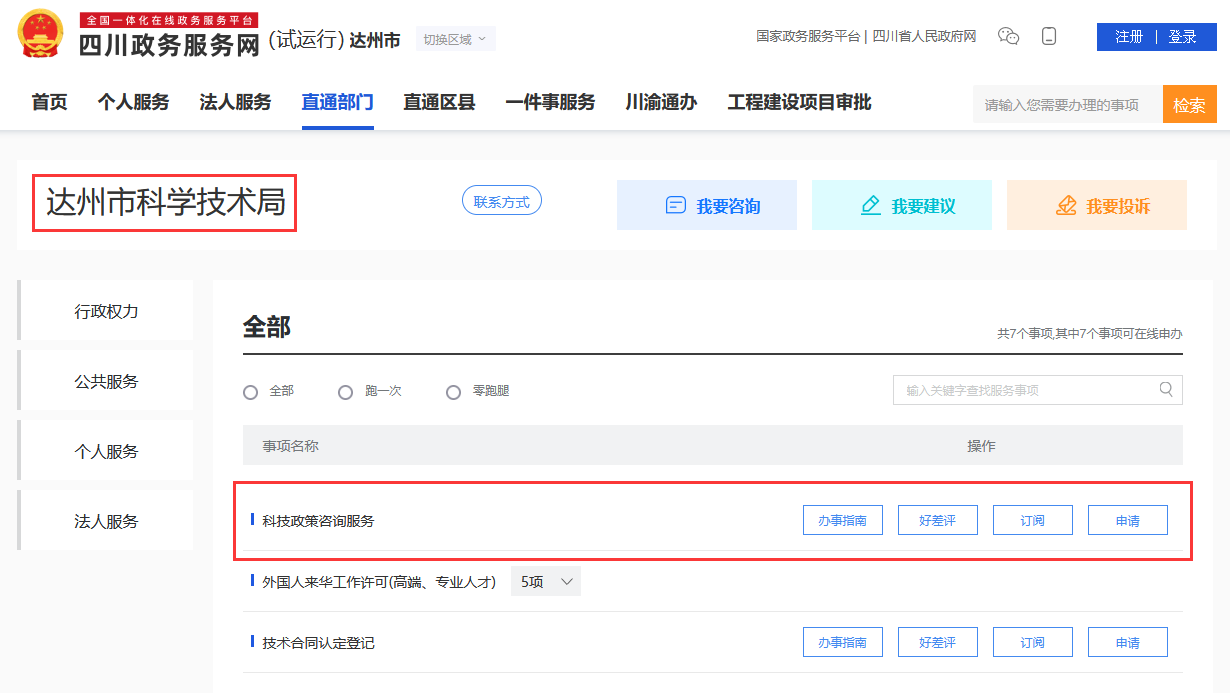The width and height of the screenshot is (1230, 693).
Task: Select 个人服务 in the left sidebar
Action: point(106,451)
